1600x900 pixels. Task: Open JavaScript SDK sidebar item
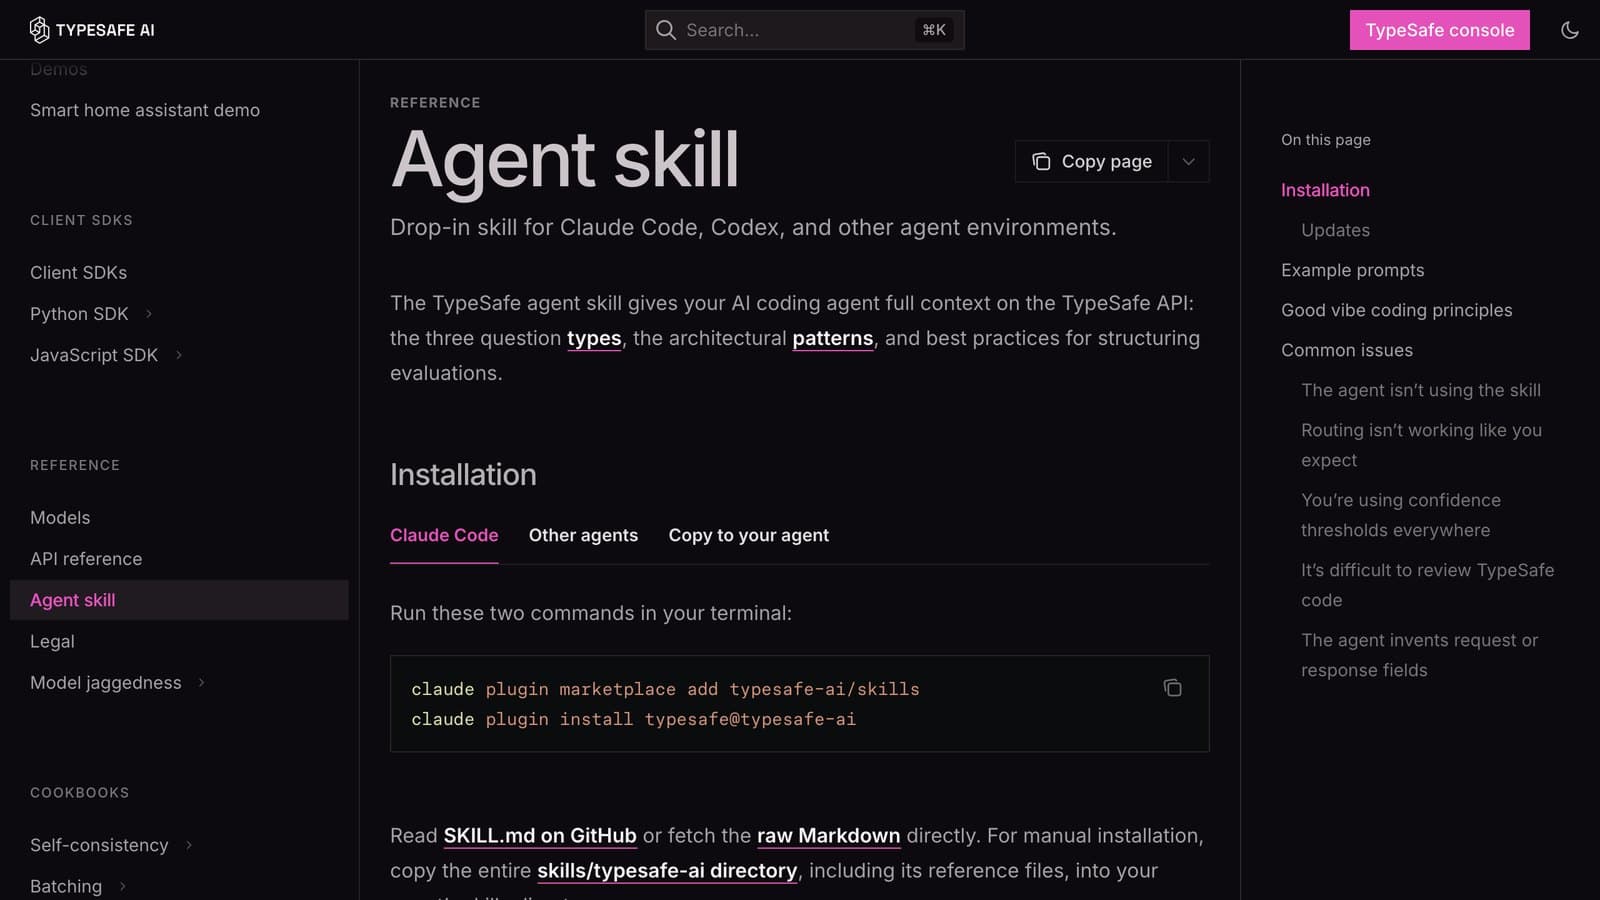[94, 355]
